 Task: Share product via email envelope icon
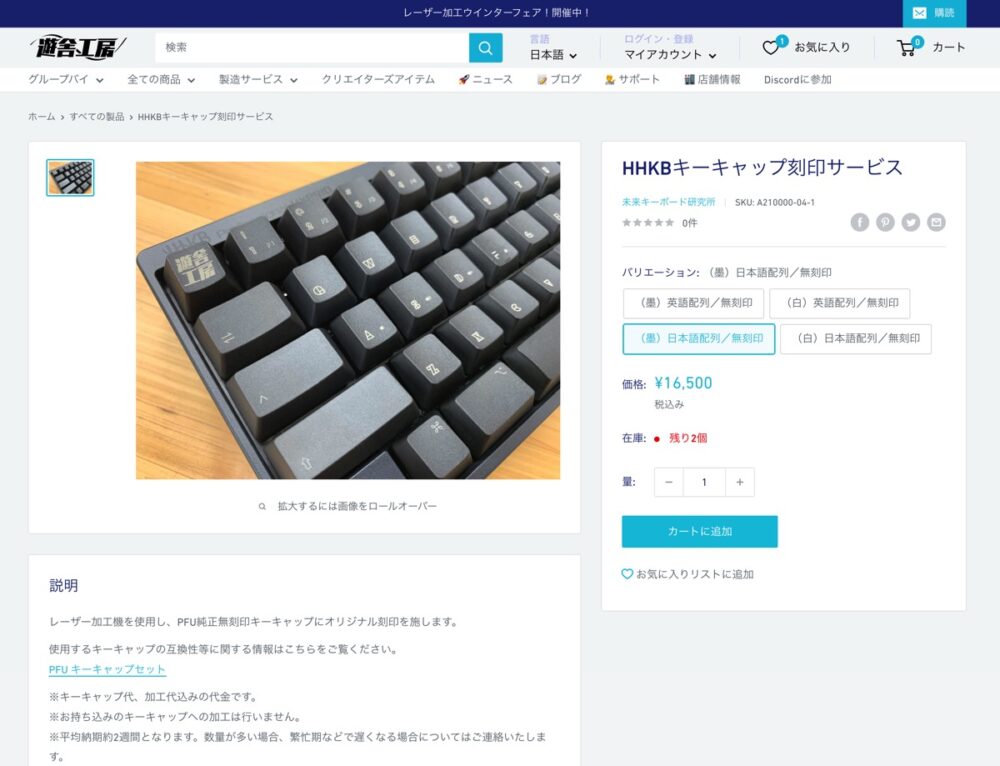[x=936, y=222]
